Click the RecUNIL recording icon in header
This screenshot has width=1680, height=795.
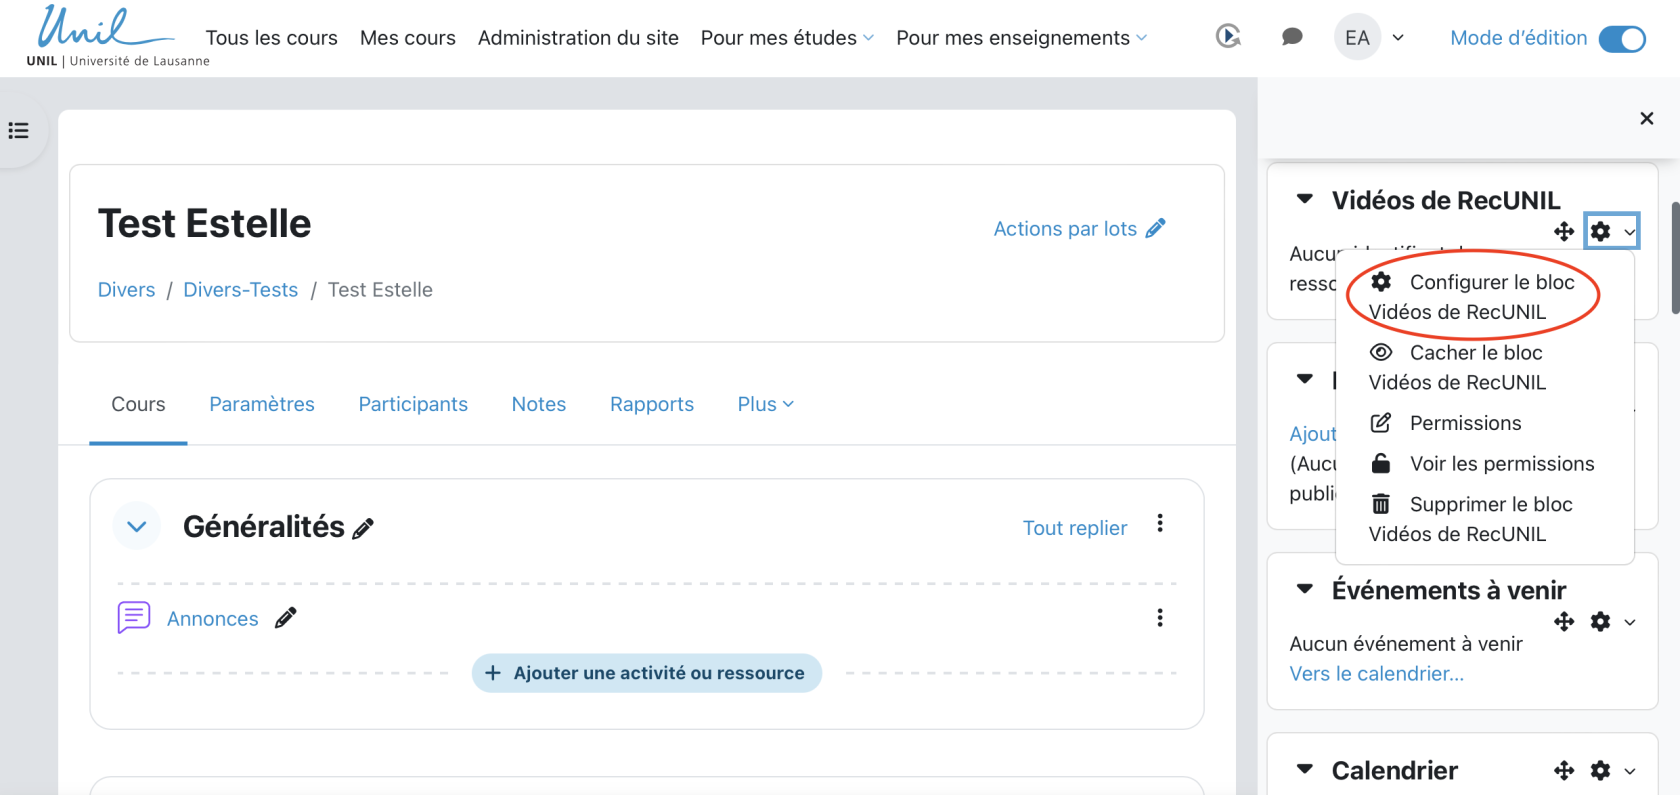[1228, 37]
